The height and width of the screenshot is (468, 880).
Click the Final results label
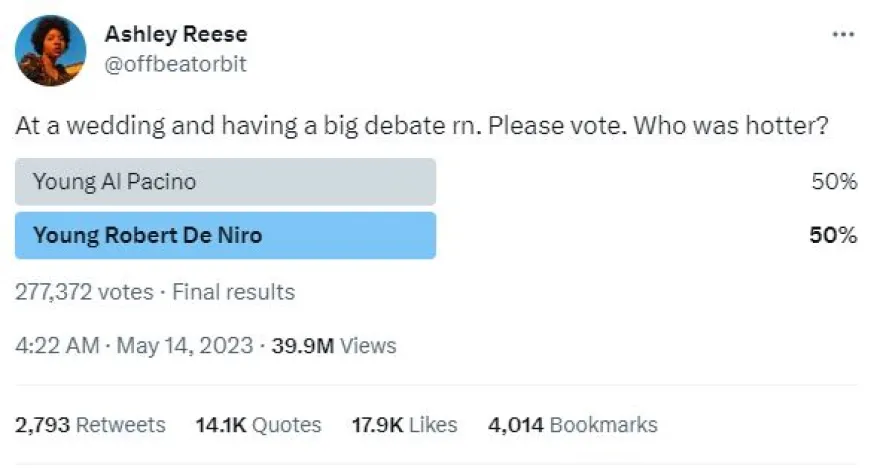tap(234, 292)
